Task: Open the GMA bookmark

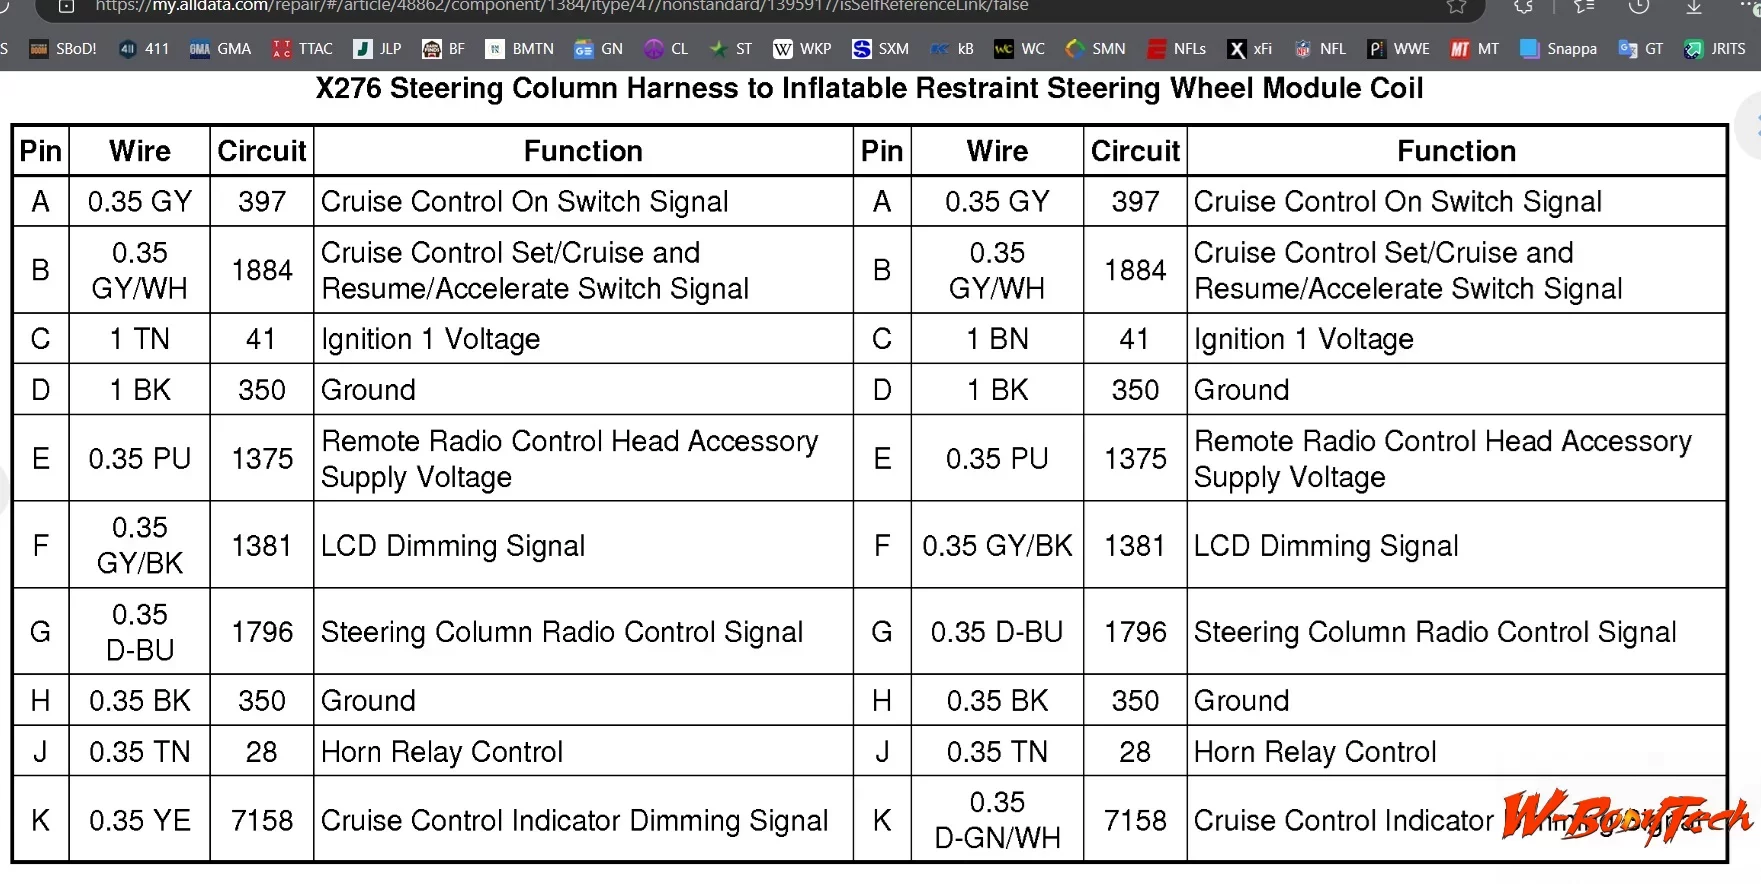Action: pos(221,49)
